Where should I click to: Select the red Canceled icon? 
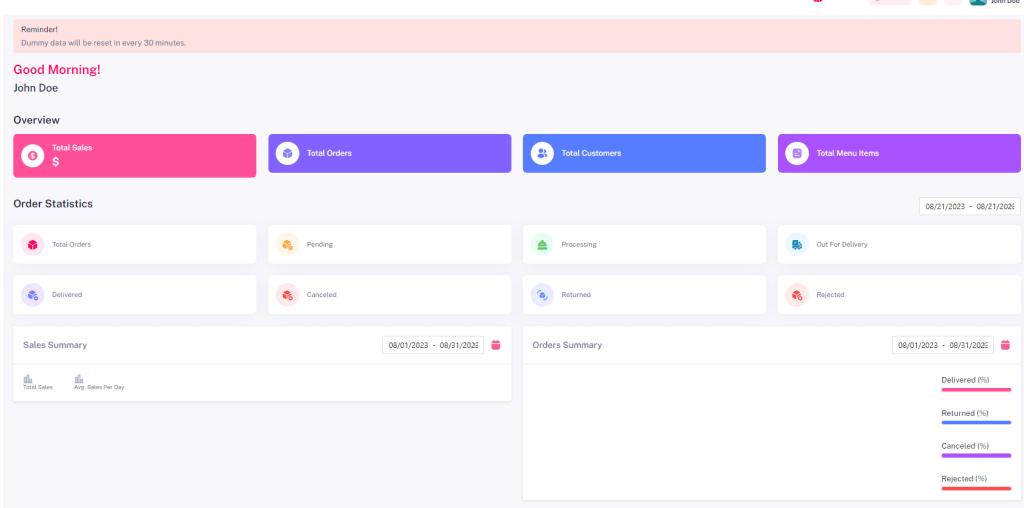click(x=287, y=295)
